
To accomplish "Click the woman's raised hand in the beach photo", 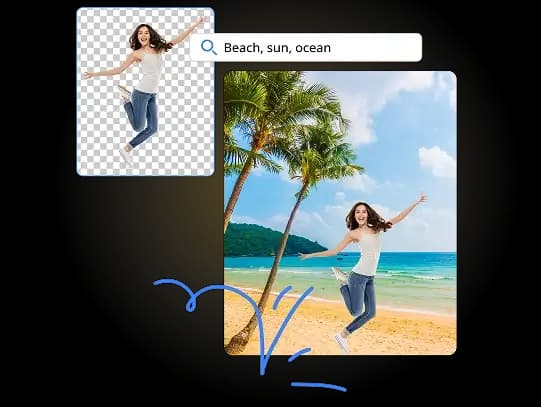I will pyautogui.click(x=422, y=198).
